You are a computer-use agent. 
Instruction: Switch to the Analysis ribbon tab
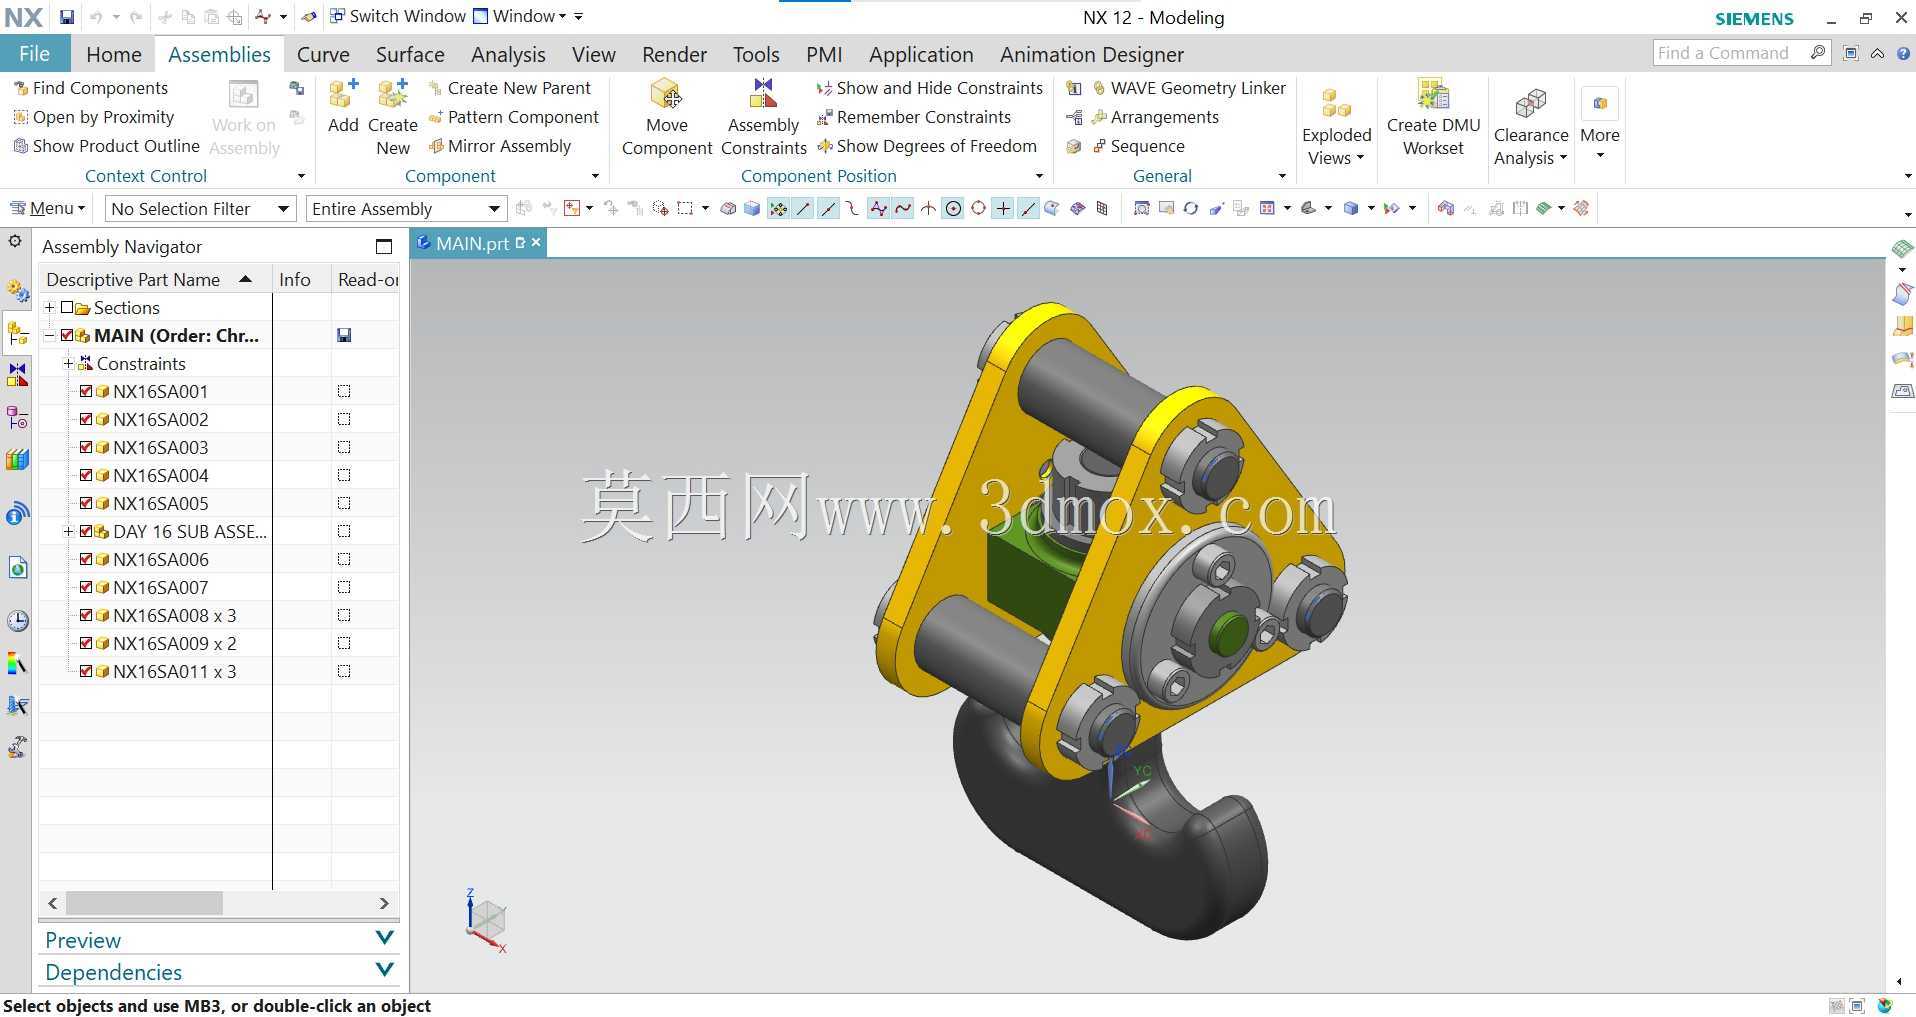[508, 54]
